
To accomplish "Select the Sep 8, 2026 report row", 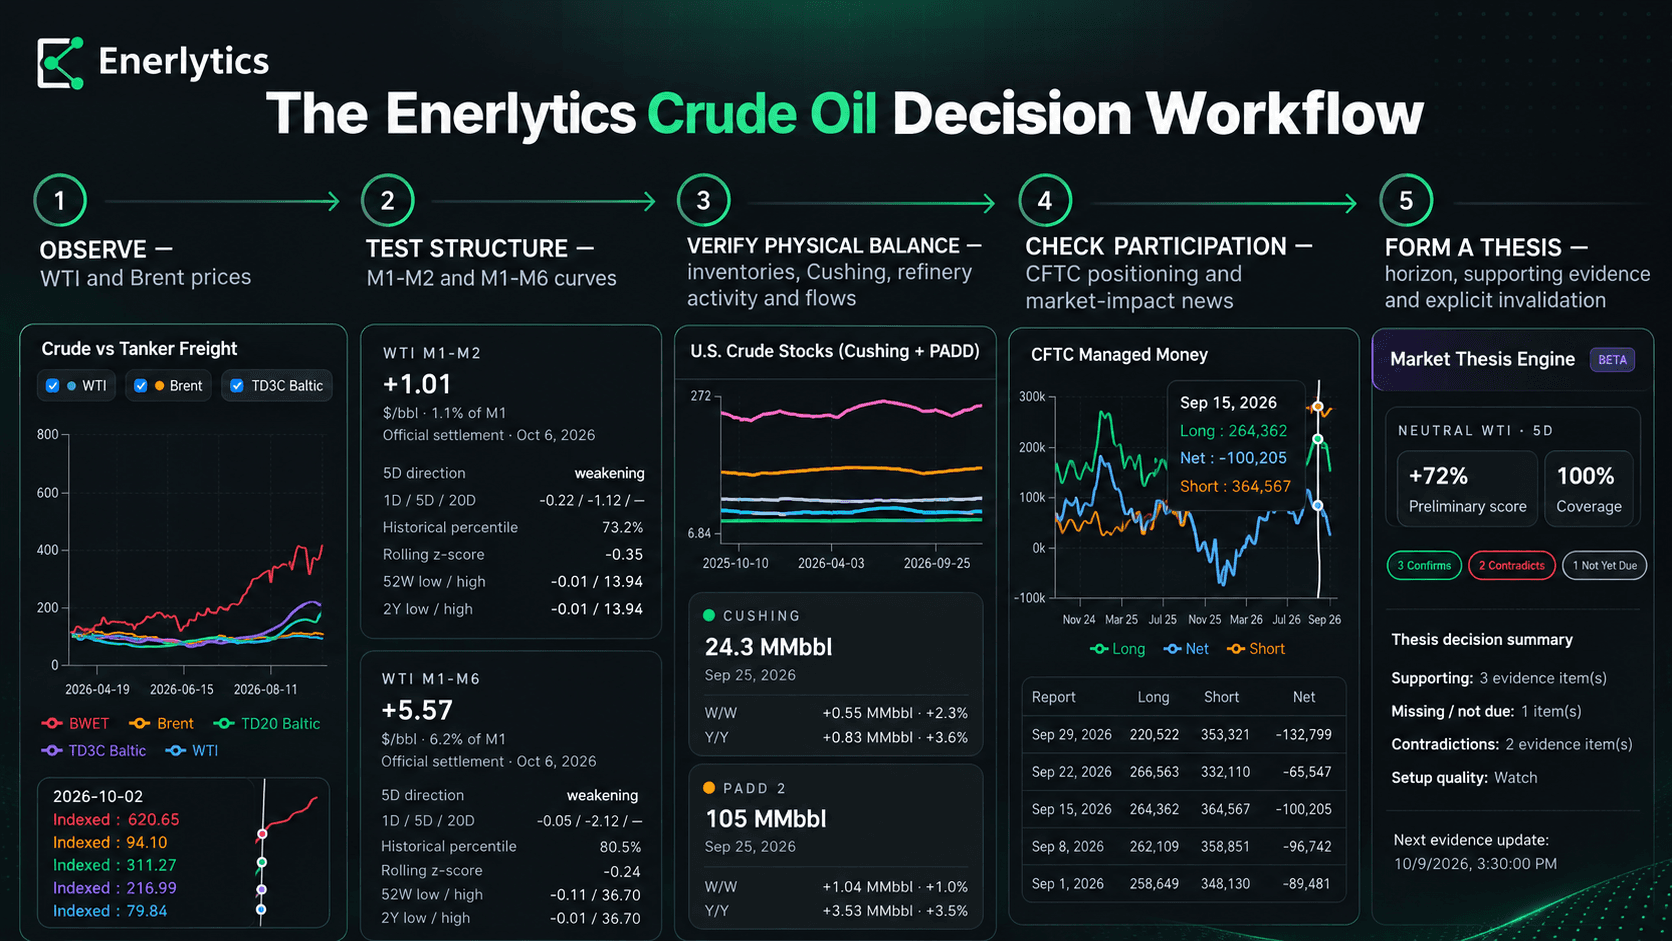I will pyautogui.click(x=1183, y=846).
